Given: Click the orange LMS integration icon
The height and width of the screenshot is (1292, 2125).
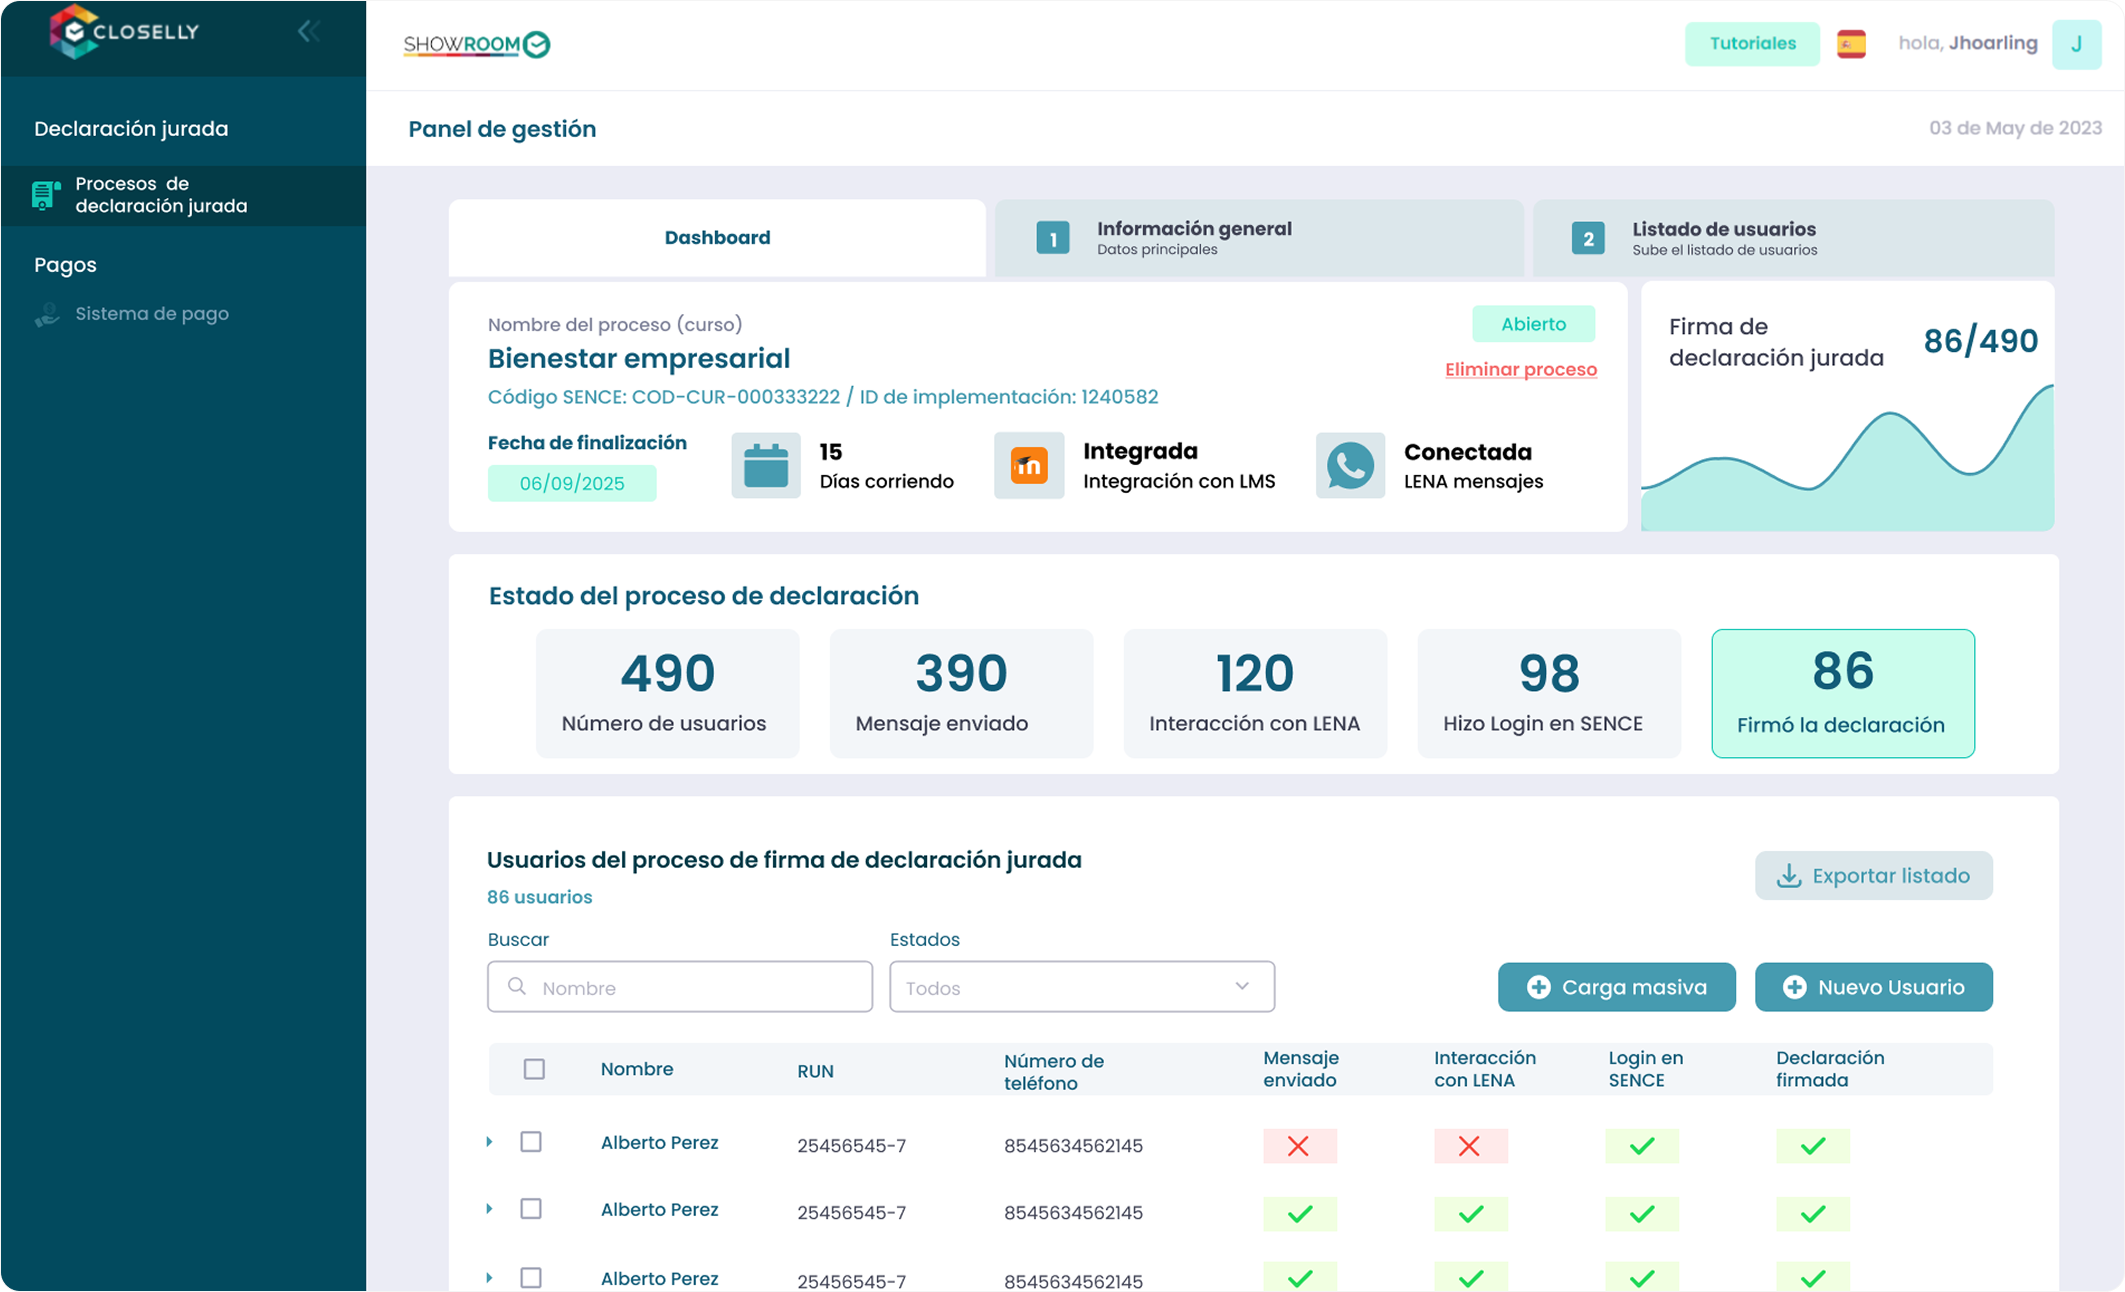Looking at the screenshot, I should [x=1029, y=466].
